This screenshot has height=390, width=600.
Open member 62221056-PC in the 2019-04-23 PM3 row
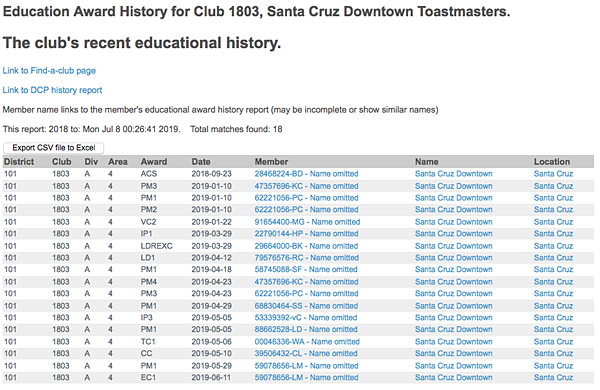coord(307,294)
